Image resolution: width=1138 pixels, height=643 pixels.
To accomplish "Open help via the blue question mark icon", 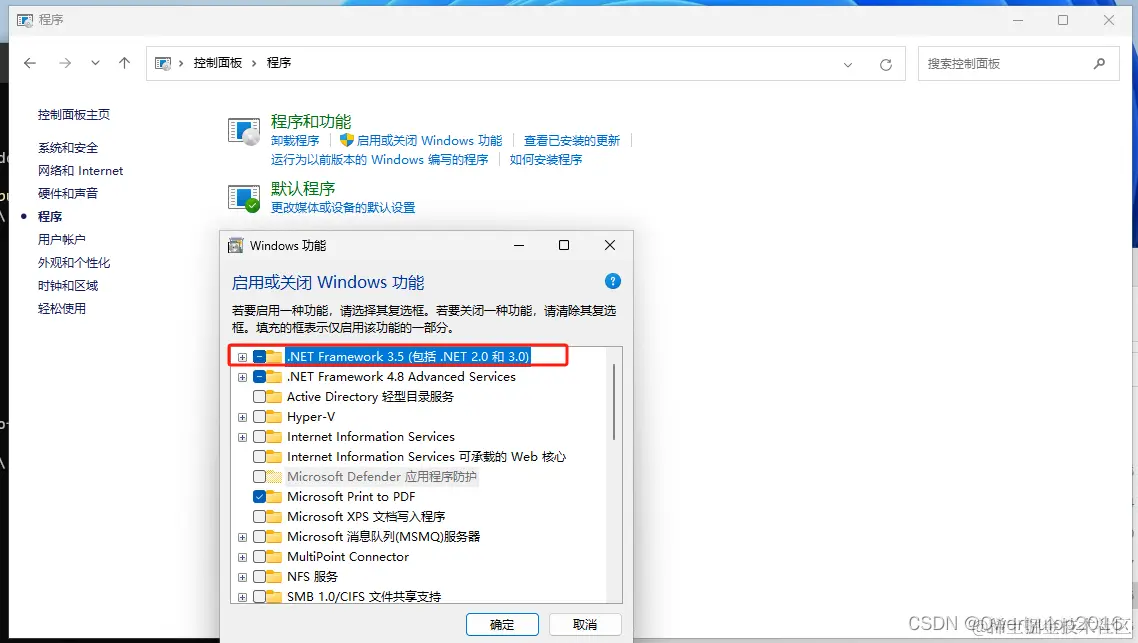I will pos(613,281).
